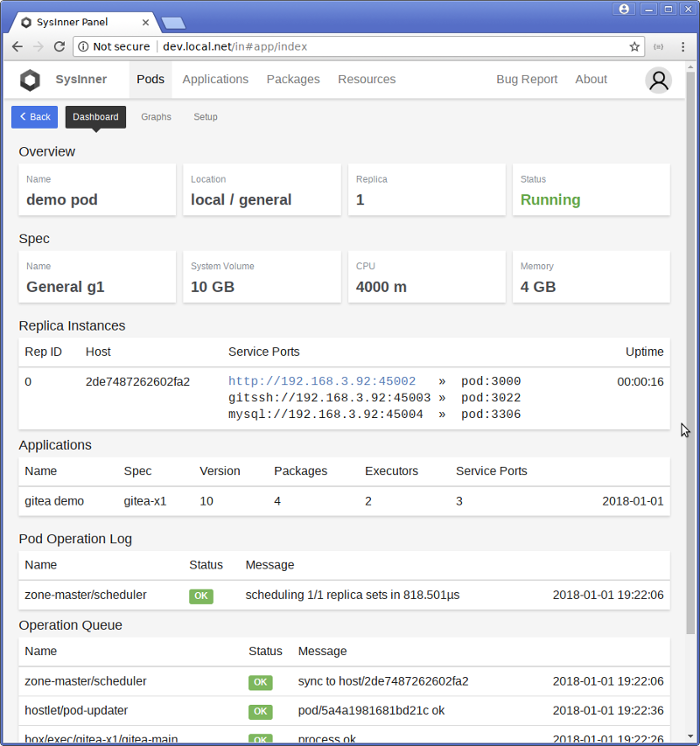Click the 2018-01-01 date in Applications row
This screenshot has width=700, height=746.
point(633,501)
